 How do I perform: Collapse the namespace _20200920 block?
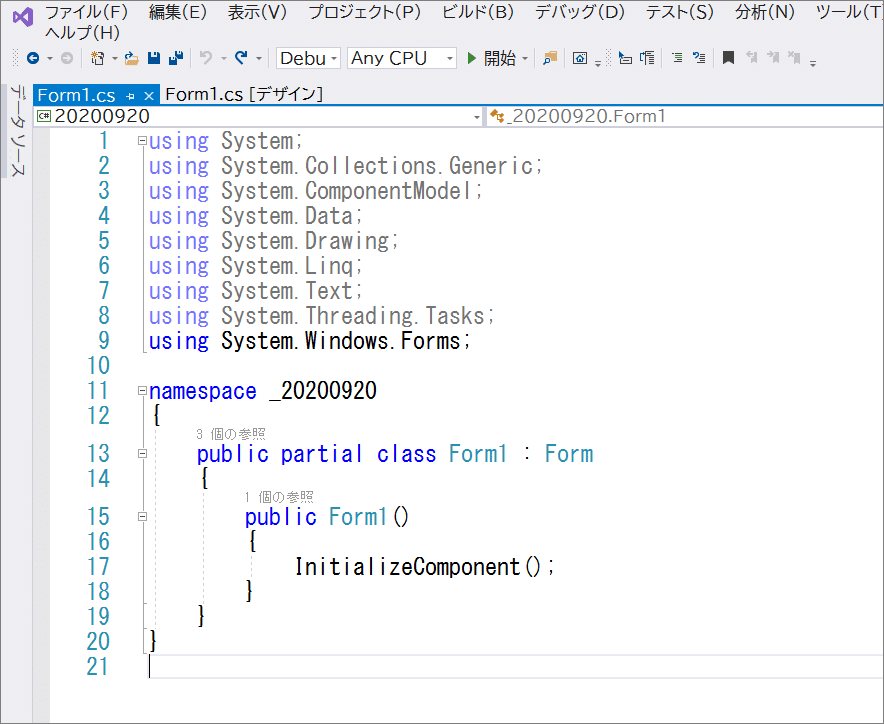coord(142,391)
